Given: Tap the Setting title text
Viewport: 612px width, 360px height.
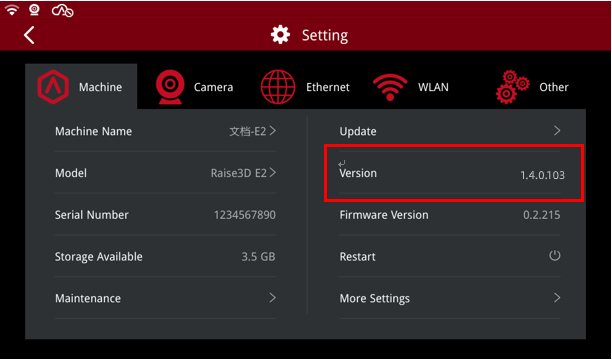Looking at the screenshot, I should [325, 36].
